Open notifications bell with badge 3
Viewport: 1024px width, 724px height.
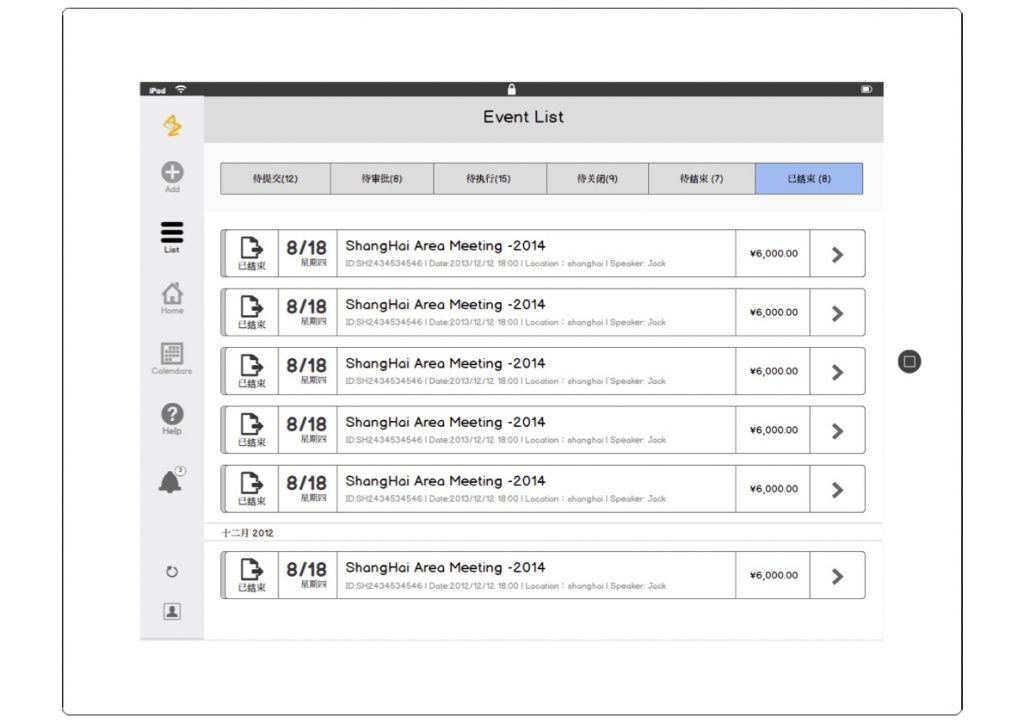point(171,481)
